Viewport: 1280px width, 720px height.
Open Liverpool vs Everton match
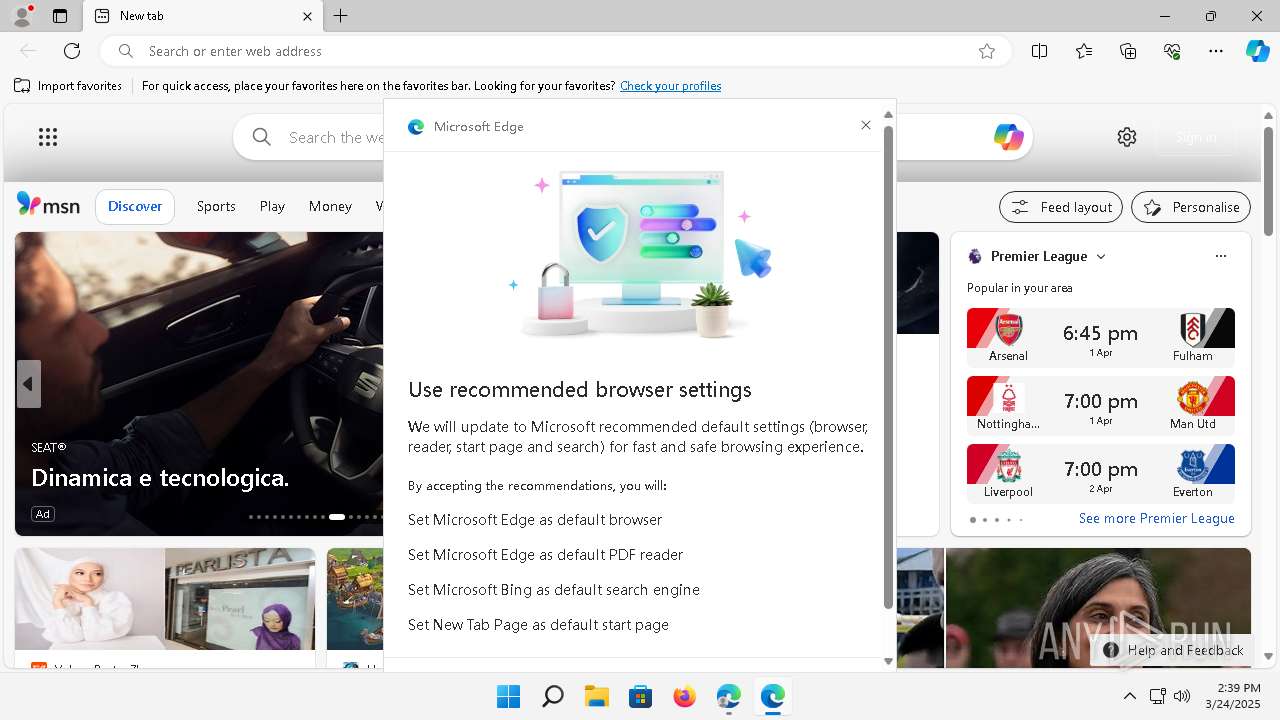pyautogui.click(x=1101, y=473)
